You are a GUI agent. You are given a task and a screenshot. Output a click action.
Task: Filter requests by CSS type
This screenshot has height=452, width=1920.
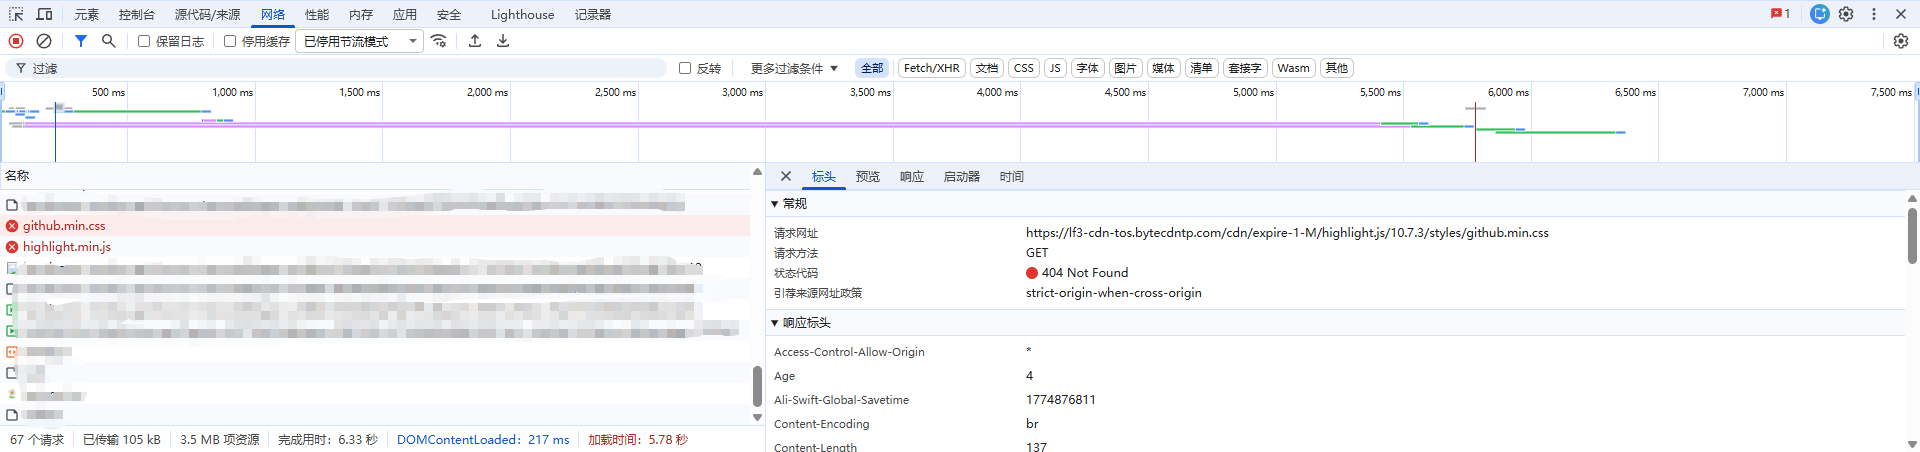point(1023,68)
